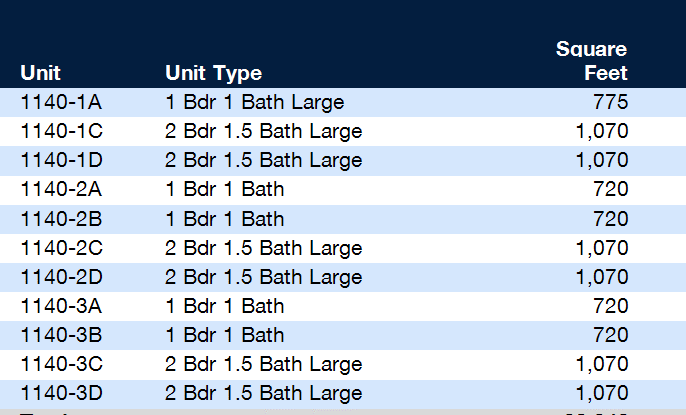686x415 pixels.
Task: Click unit type for 1140-2A row
Action: [225, 189]
